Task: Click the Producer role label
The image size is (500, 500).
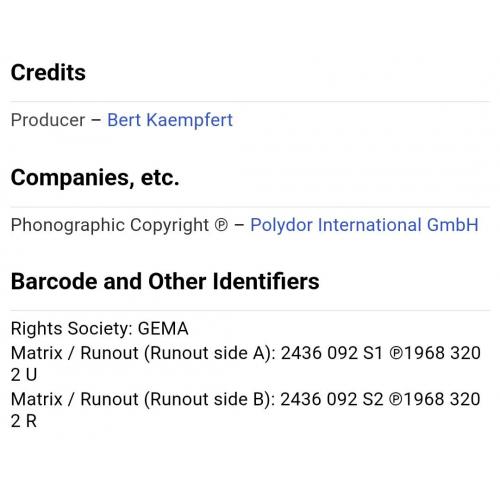Action: 48,120
